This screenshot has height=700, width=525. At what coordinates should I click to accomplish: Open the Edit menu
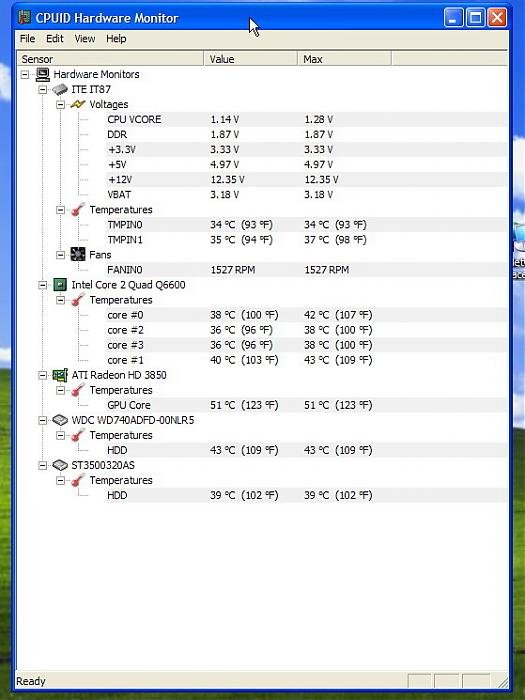click(x=54, y=39)
